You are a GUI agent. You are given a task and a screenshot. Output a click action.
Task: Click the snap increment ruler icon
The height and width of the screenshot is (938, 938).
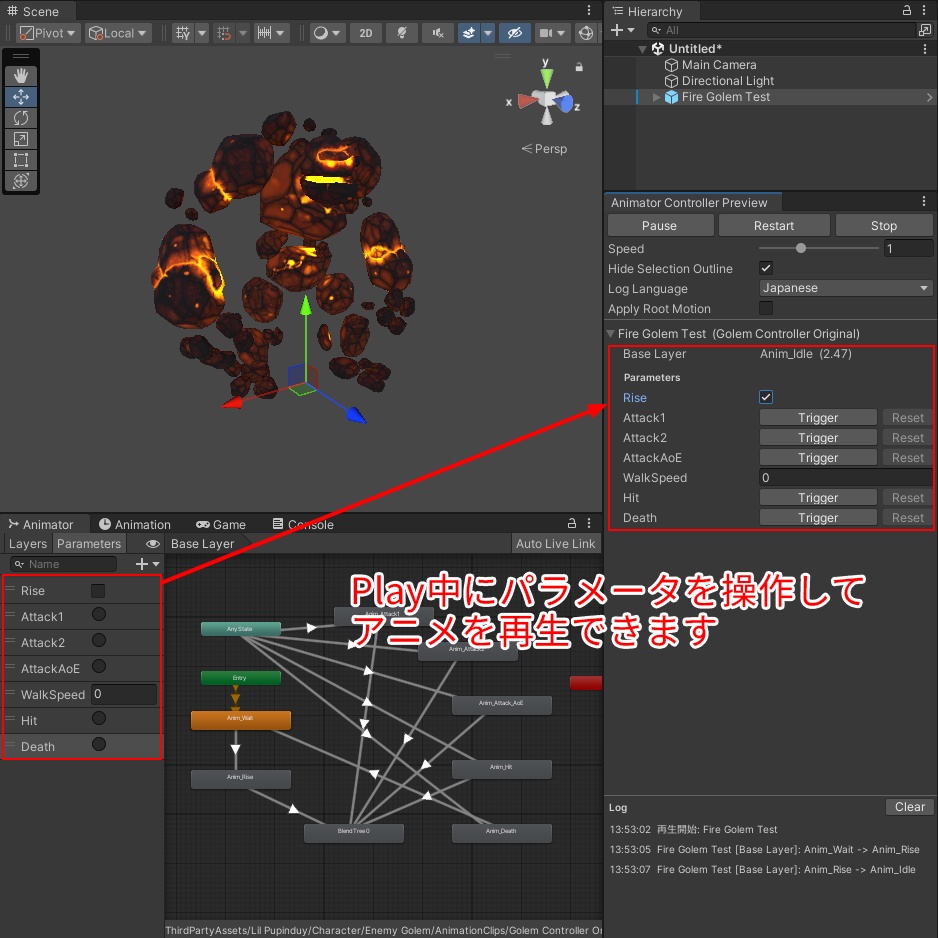(264, 33)
